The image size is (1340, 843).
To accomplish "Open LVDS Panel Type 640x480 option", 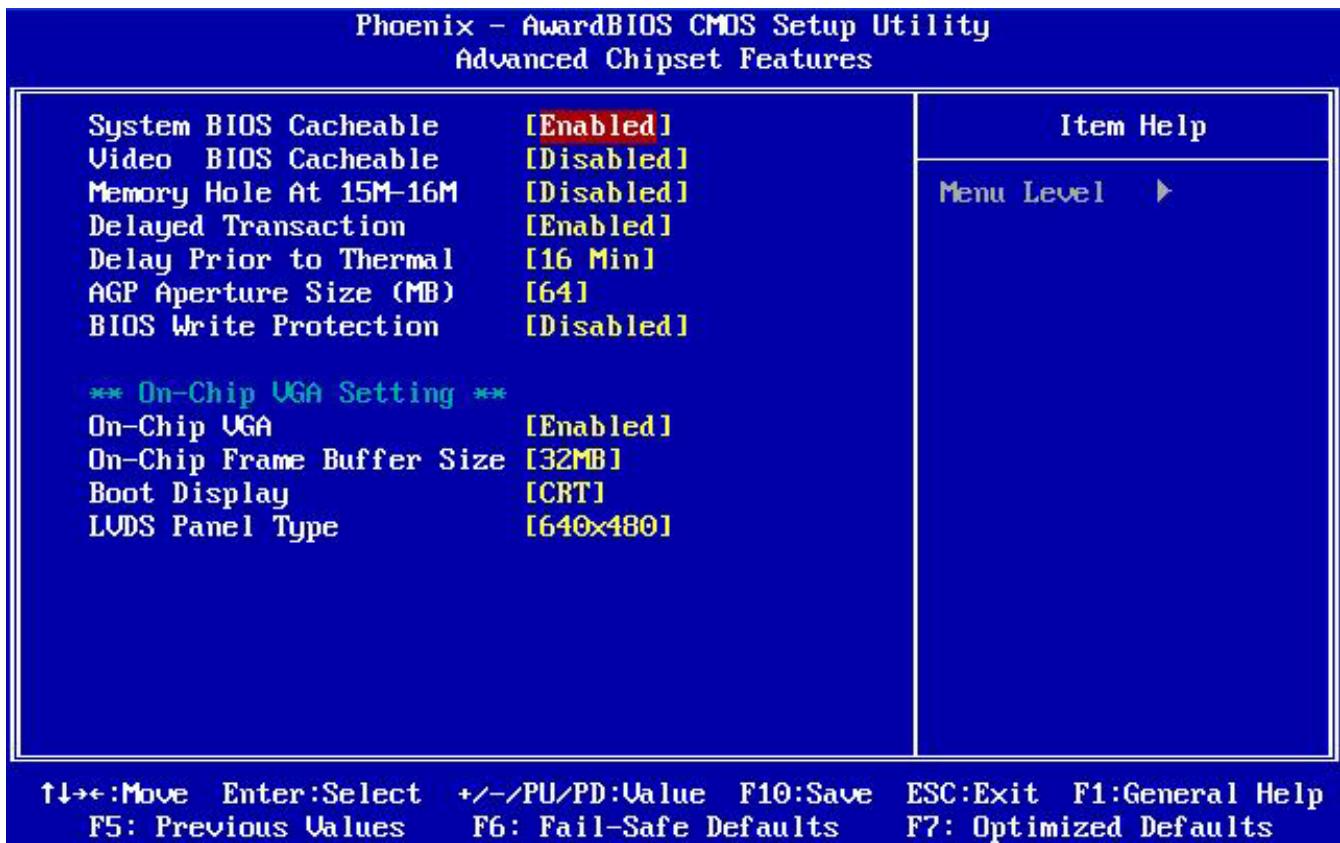I will pos(598,526).
